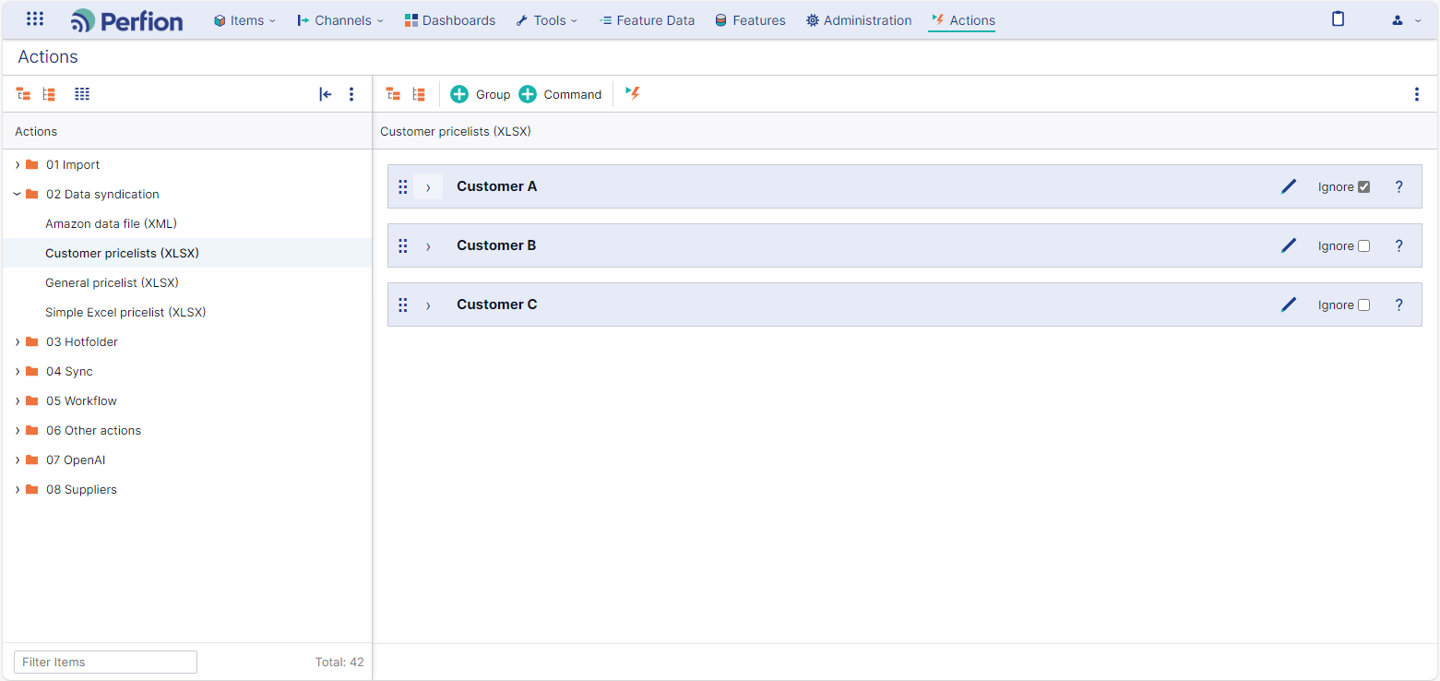This screenshot has height=681, width=1440.
Task: Click Customer C title text
Action: (497, 304)
